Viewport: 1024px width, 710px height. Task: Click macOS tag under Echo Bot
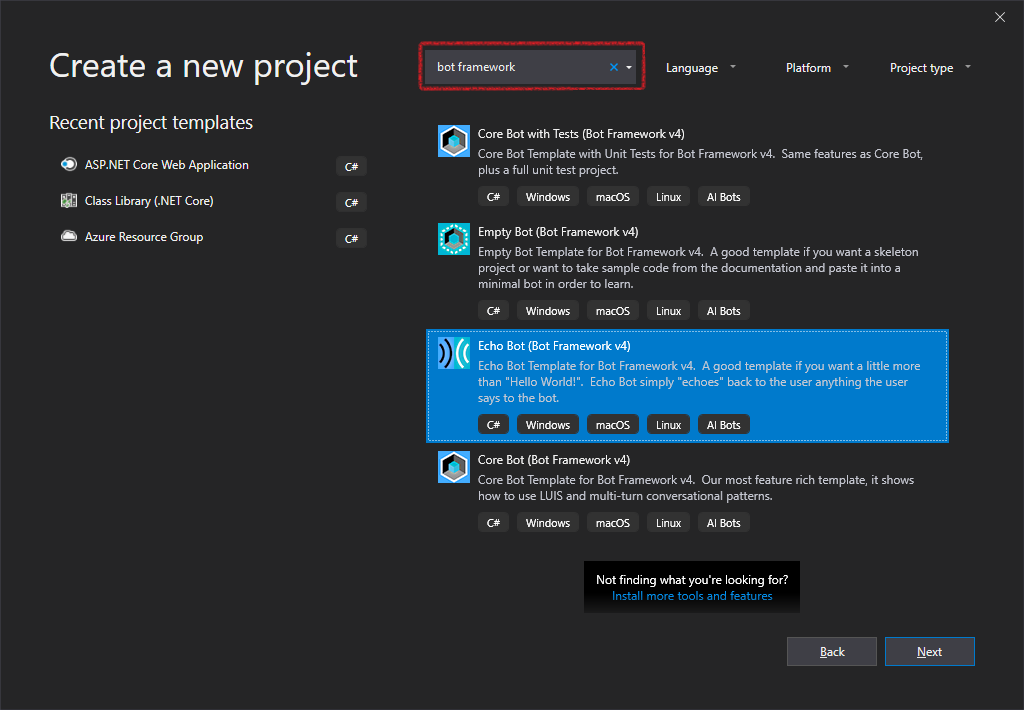613,425
